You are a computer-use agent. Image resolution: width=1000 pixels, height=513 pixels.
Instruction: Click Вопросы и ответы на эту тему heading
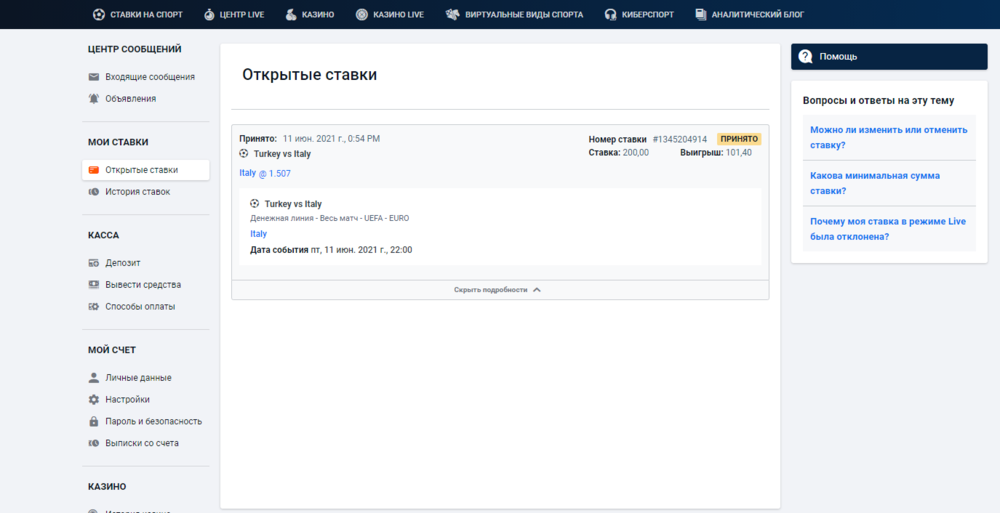pos(878,100)
